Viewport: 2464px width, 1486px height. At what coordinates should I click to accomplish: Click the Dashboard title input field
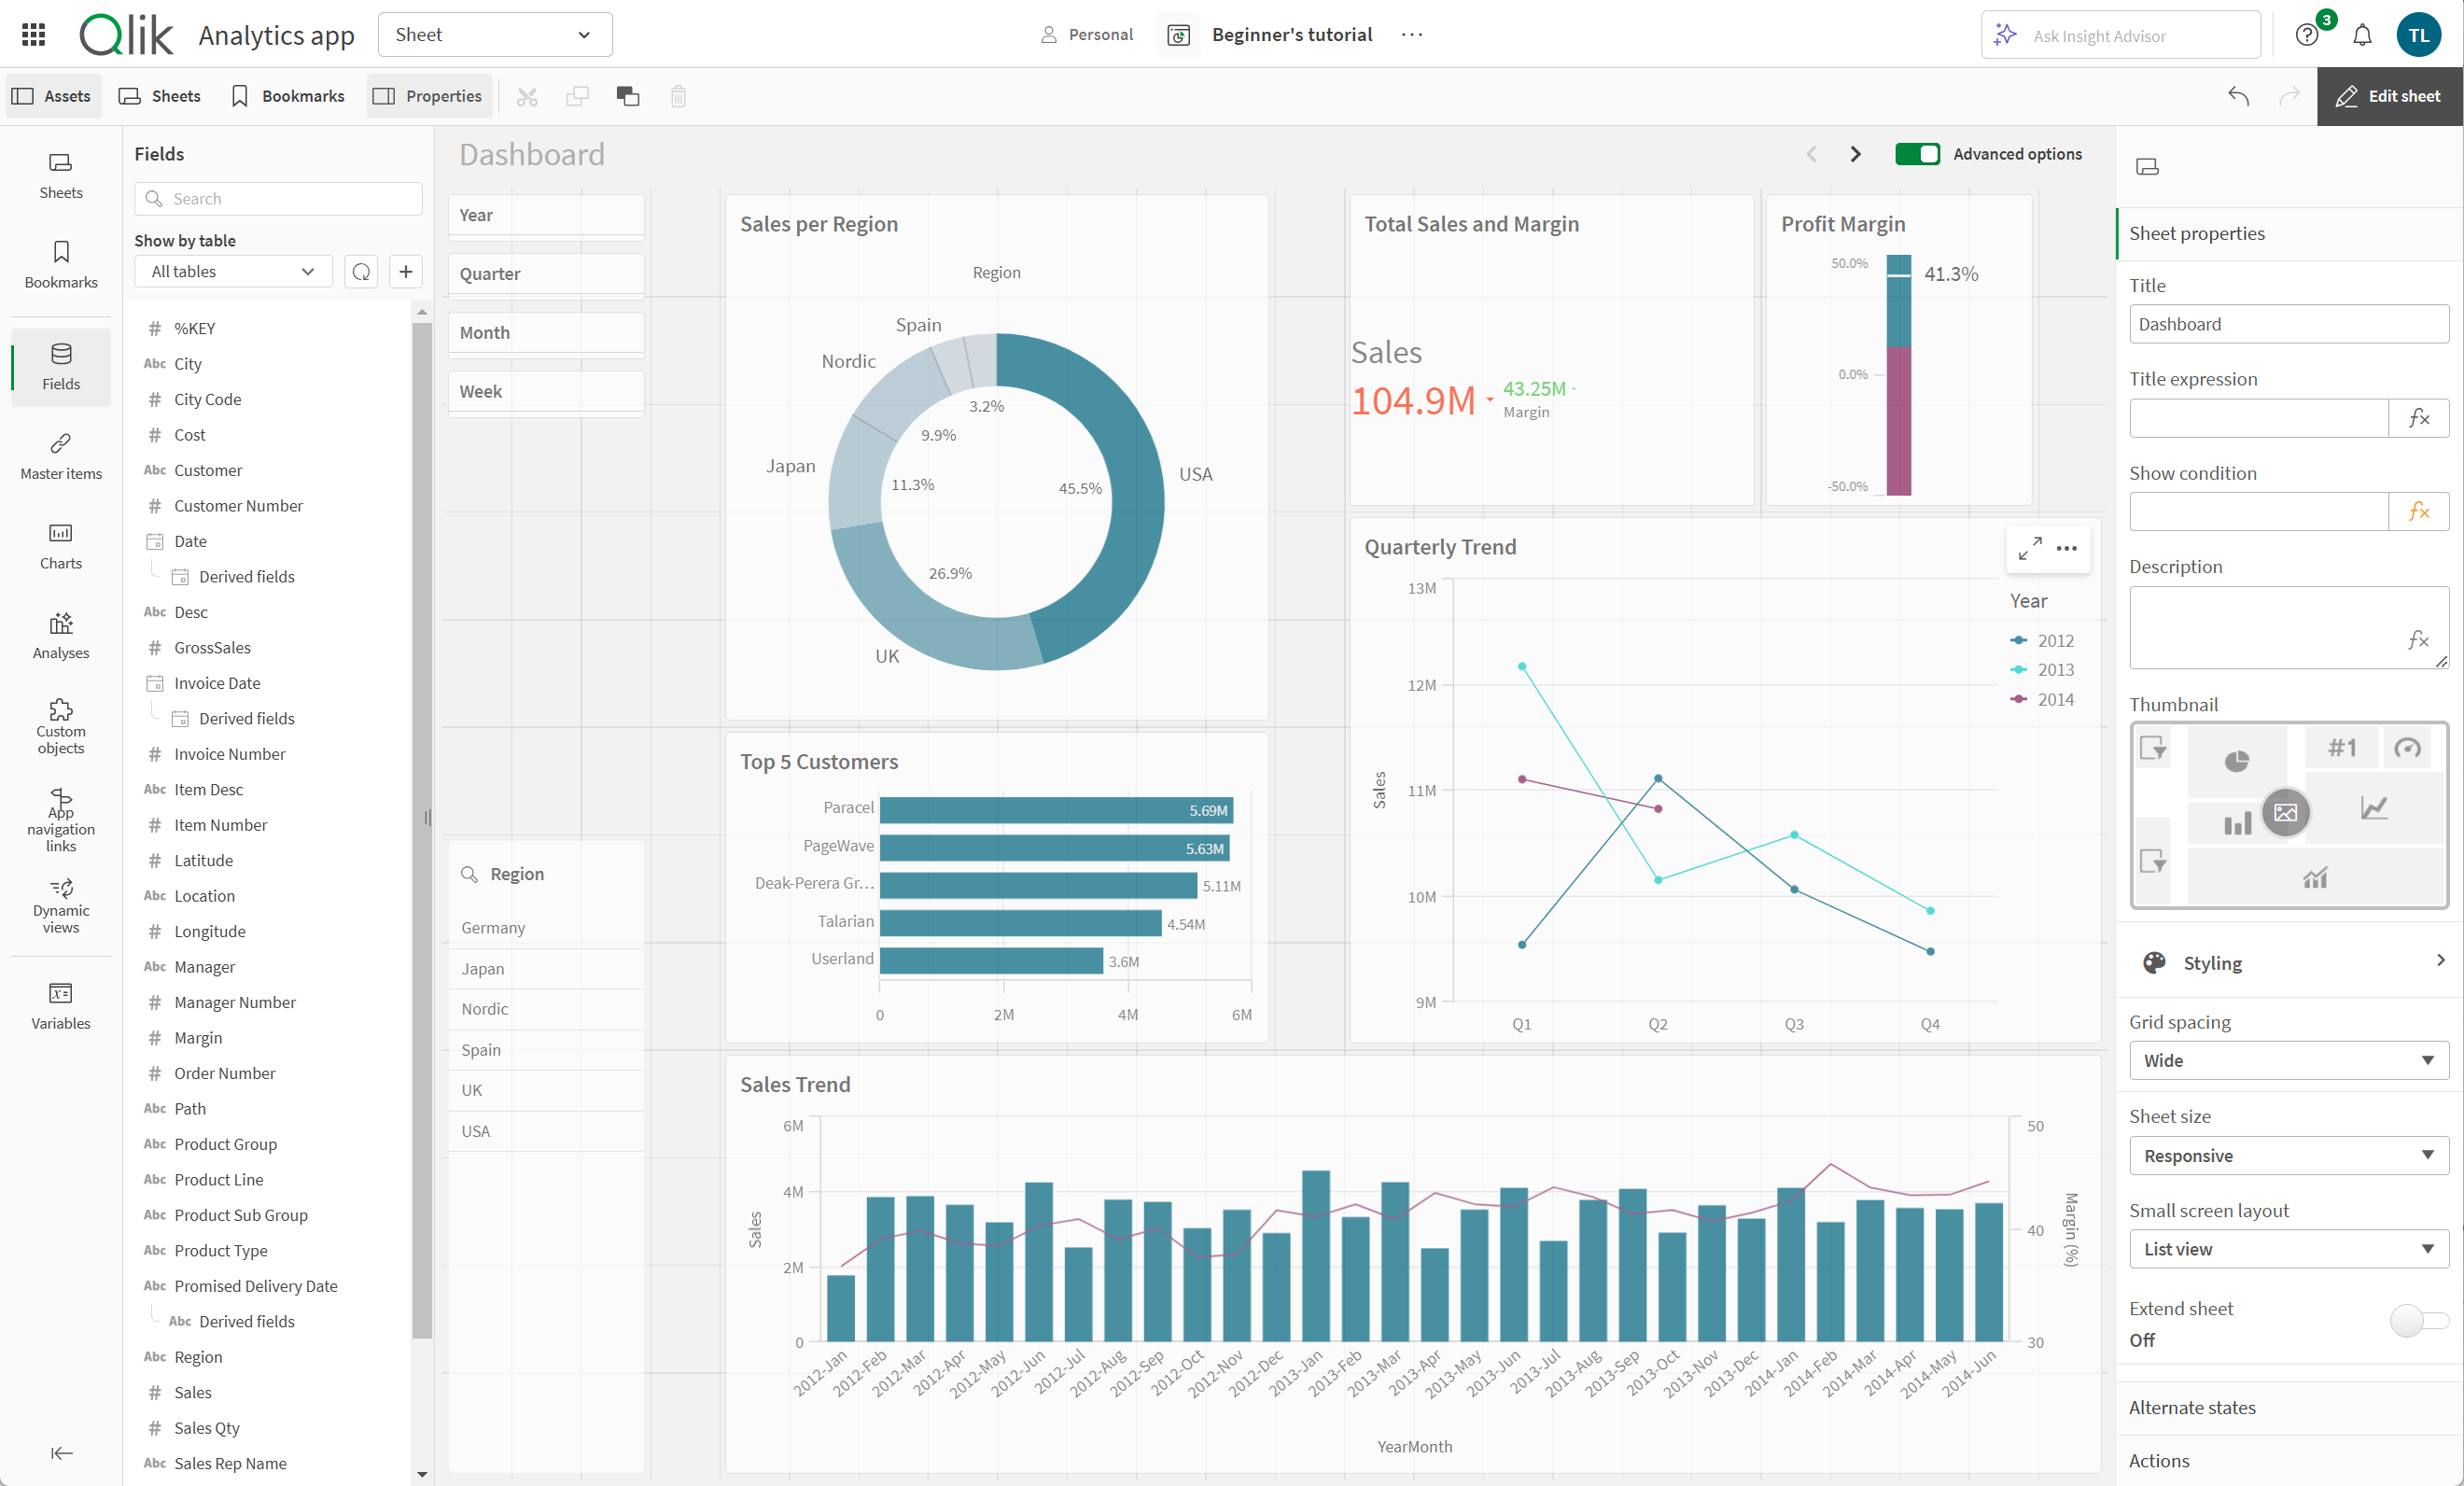coord(2281,322)
